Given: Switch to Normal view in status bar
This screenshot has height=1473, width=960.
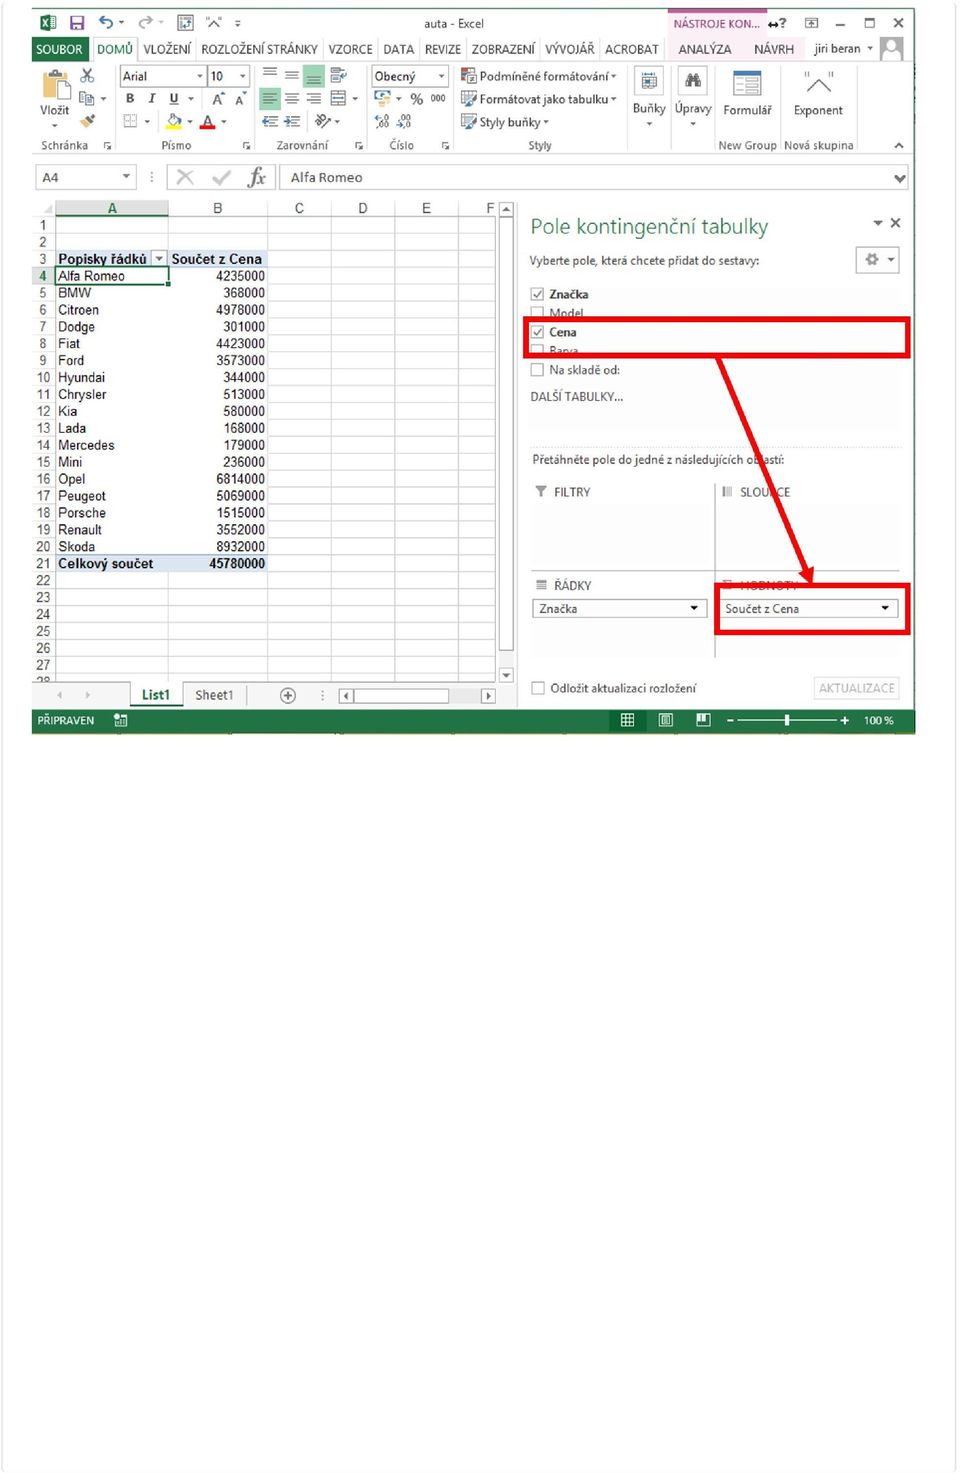Looking at the screenshot, I should coord(628,720).
